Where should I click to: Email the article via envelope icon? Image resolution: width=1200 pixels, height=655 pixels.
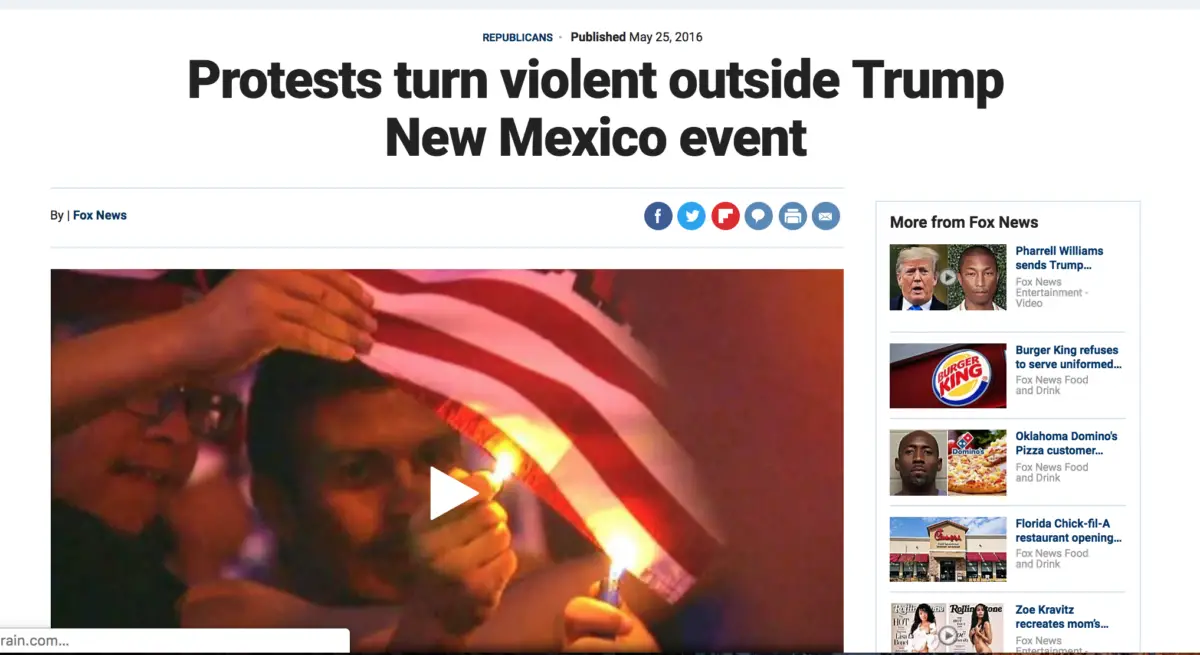(x=826, y=216)
